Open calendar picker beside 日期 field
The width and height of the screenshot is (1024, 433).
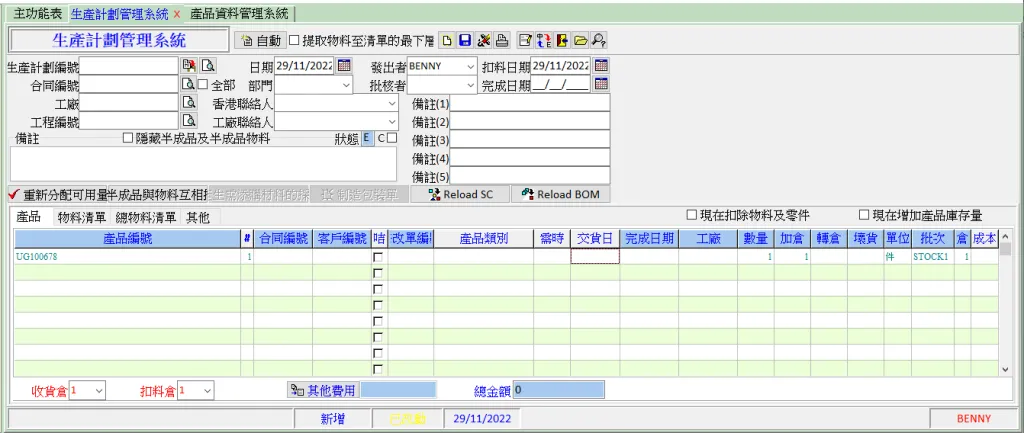pyautogui.click(x=344, y=66)
